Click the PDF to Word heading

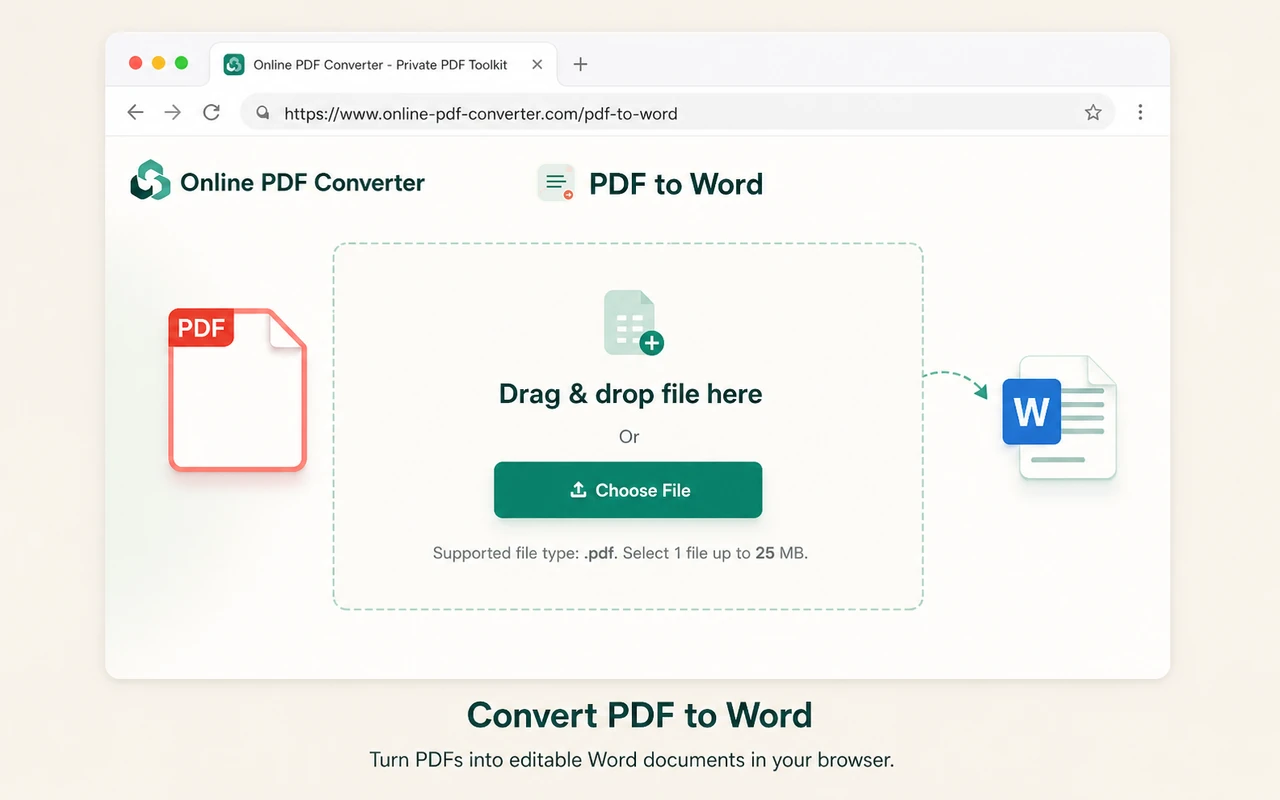click(x=676, y=184)
